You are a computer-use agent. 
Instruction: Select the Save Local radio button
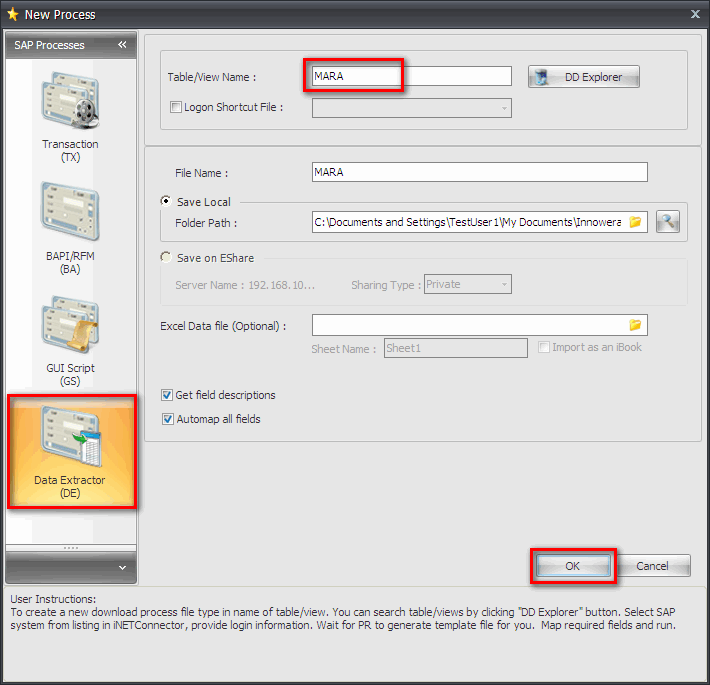166,201
